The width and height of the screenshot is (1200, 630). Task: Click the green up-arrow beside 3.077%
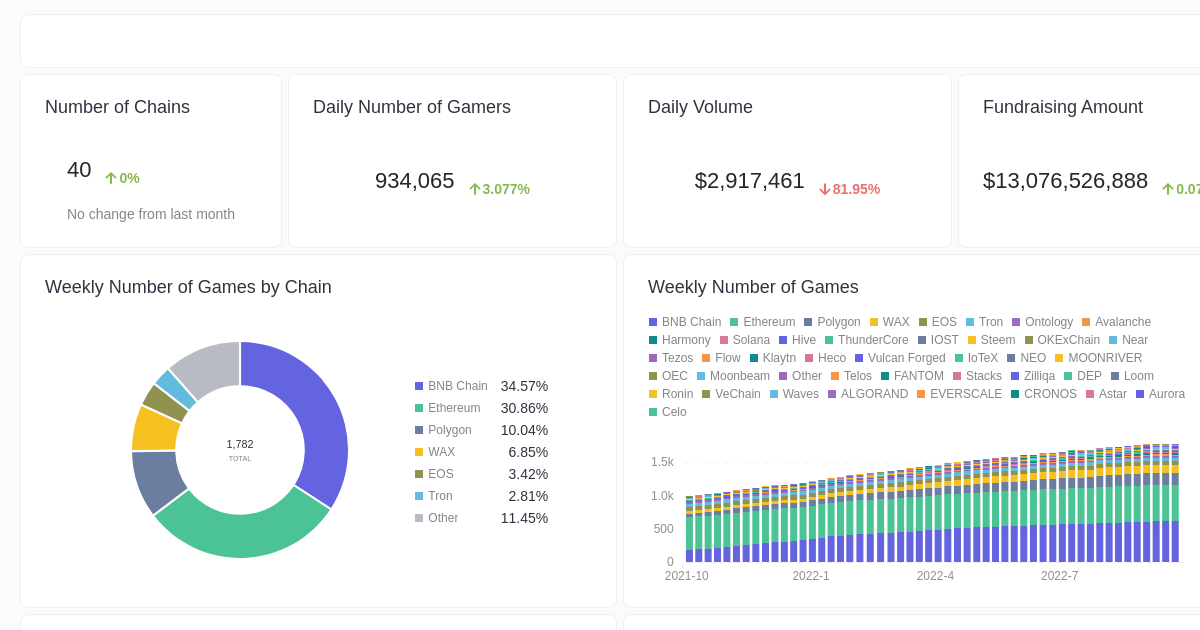pos(473,188)
